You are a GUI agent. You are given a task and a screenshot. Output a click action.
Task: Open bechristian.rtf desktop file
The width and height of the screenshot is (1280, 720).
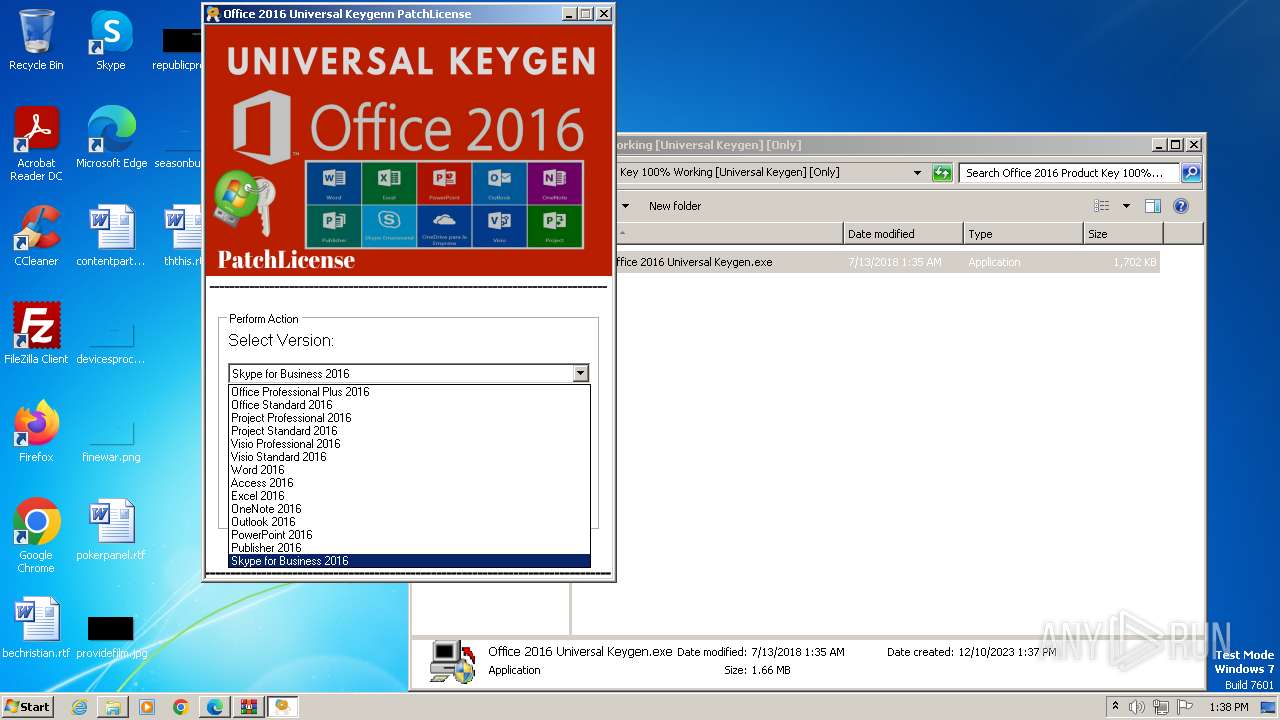coord(36,628)
